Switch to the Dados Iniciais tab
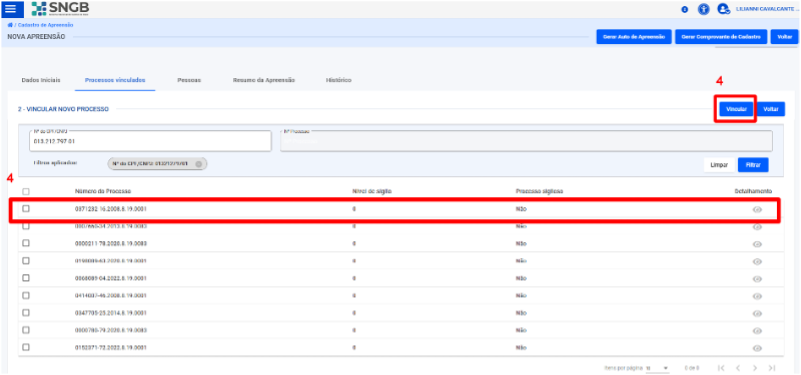Screen dimensions: 801x375 (41, 80)
